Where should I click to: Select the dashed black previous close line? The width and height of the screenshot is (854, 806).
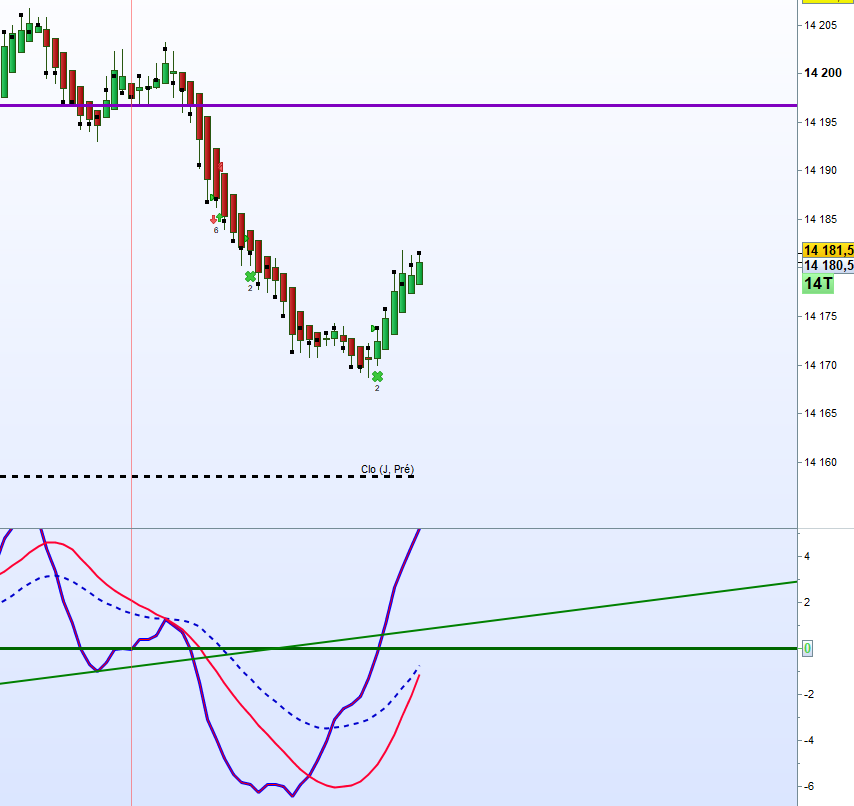207,477
